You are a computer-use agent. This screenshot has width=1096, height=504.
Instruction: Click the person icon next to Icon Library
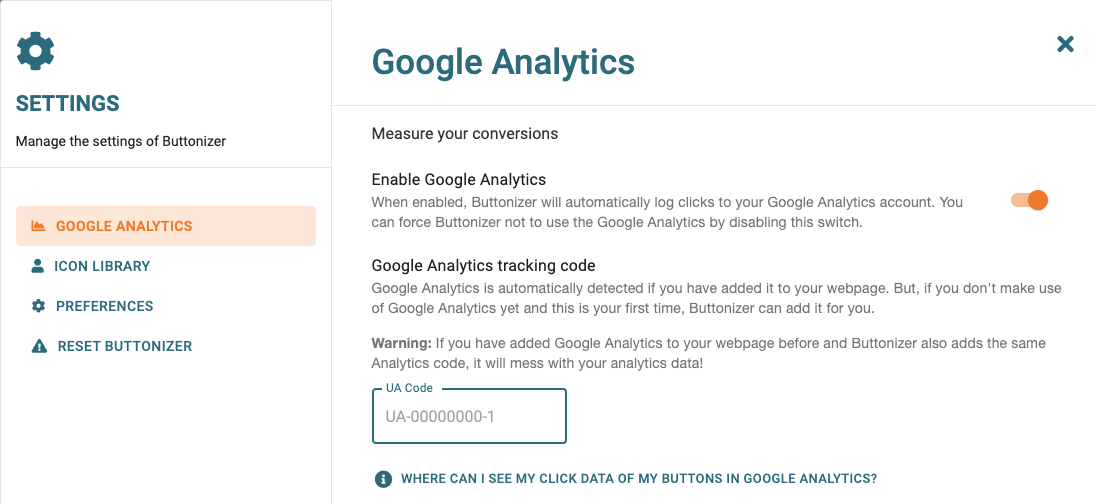click(38, 266)
